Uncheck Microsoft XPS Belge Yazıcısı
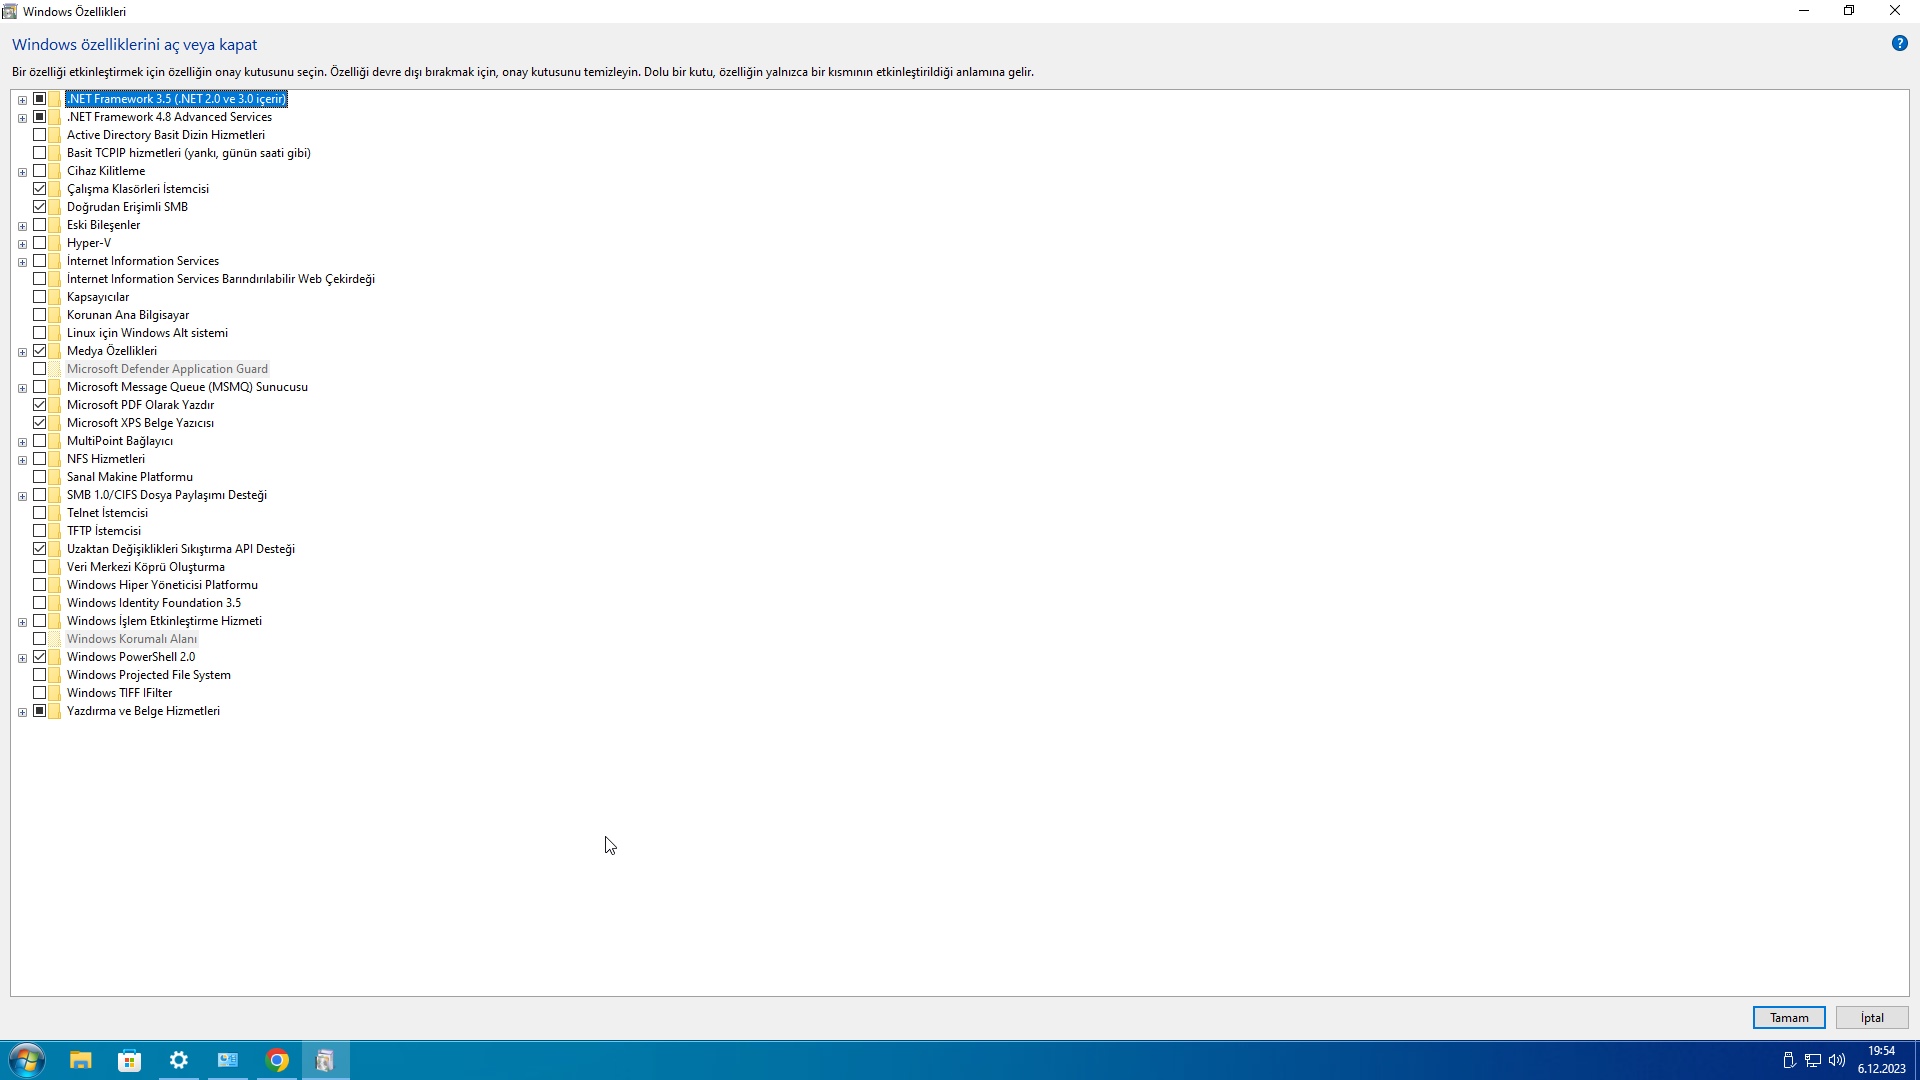1920x1080 pixels. (x=40, y=423)
